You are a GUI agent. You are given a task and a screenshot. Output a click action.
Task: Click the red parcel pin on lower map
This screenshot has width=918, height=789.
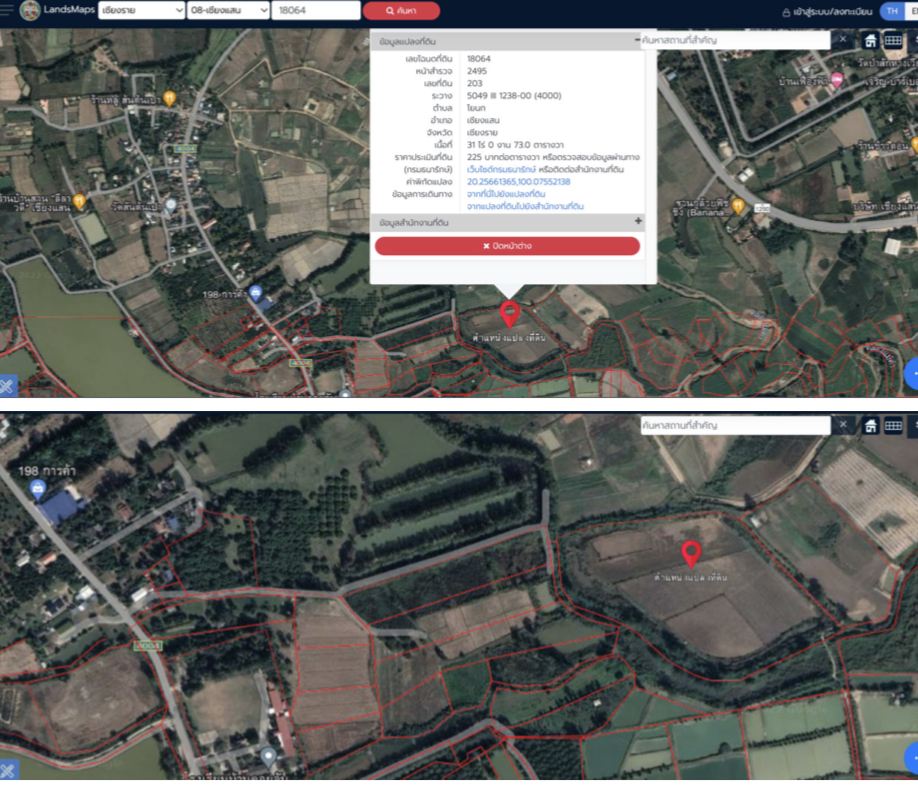[x=690, y=553]
